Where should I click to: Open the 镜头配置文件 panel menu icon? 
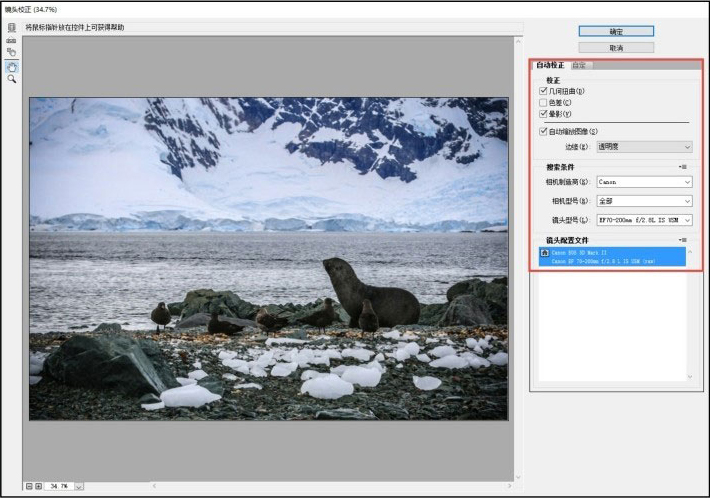683,240
